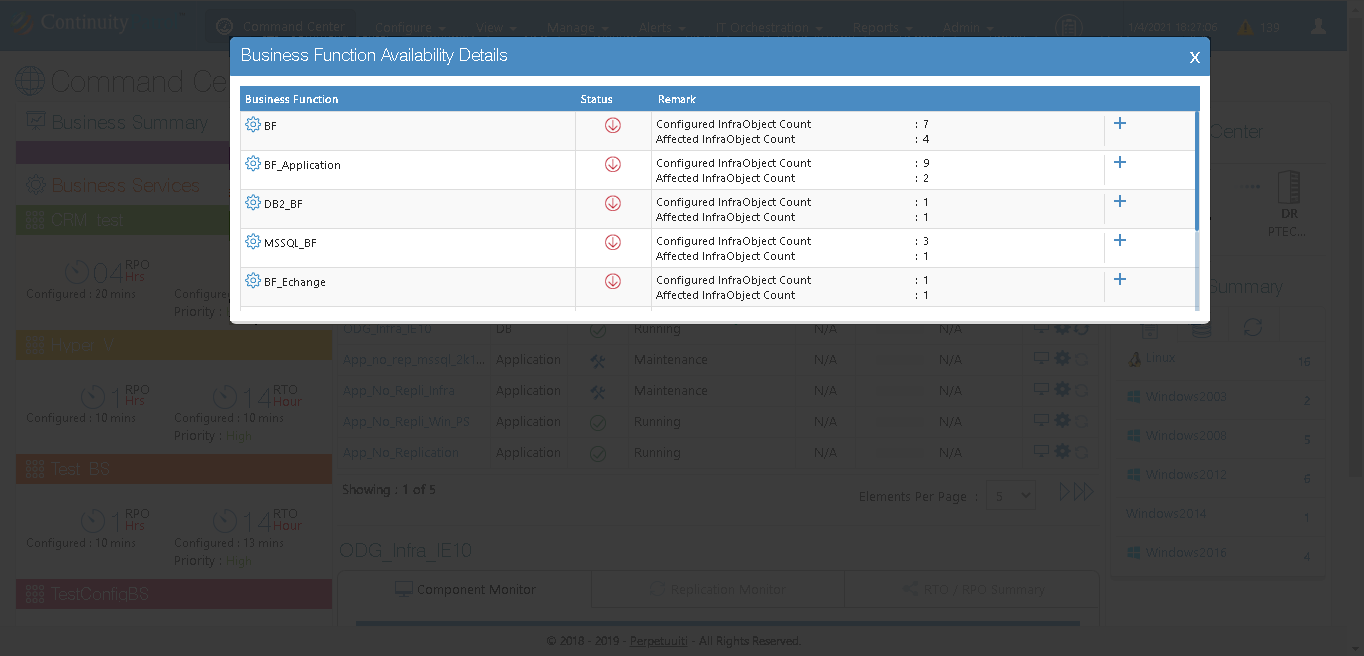This screenshot has width=1364, height=656.
Task: Expand the DB2_BF row with plus
Action: click(1120, 201)
